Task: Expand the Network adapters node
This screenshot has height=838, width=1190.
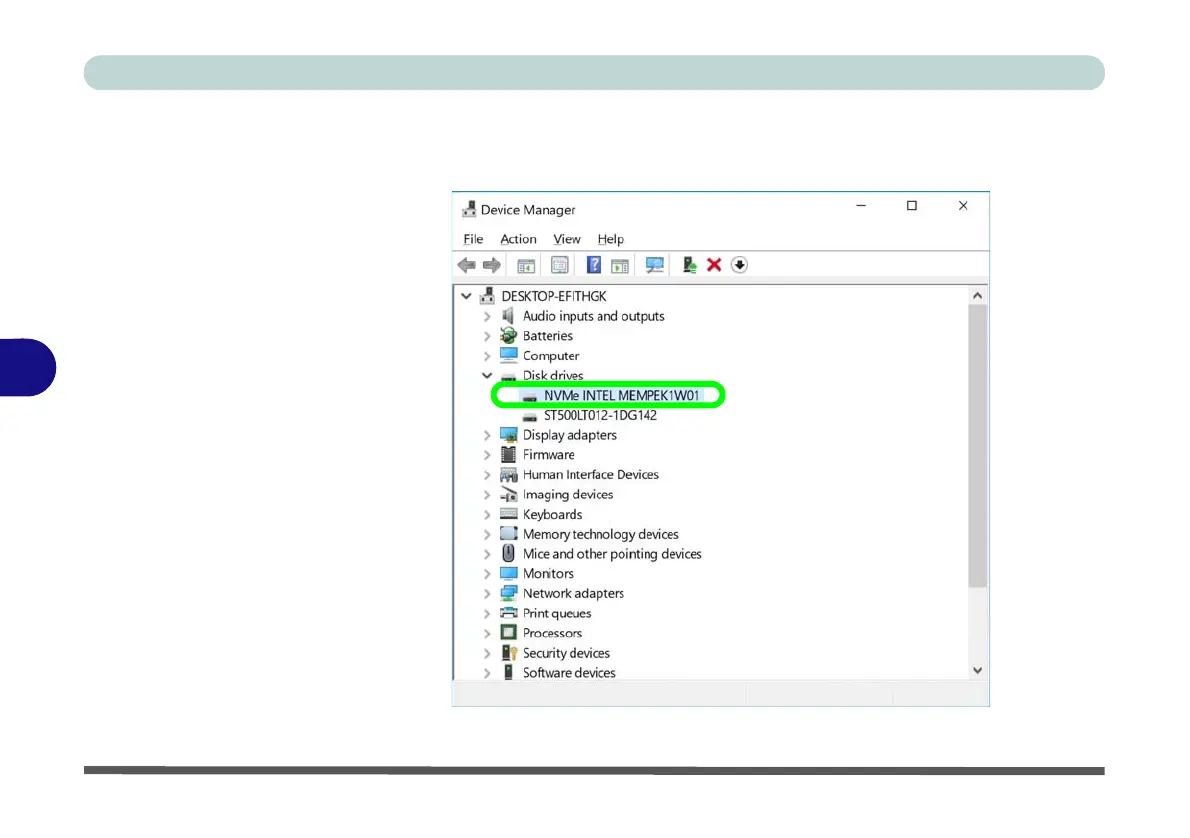Action: [487, 594]
